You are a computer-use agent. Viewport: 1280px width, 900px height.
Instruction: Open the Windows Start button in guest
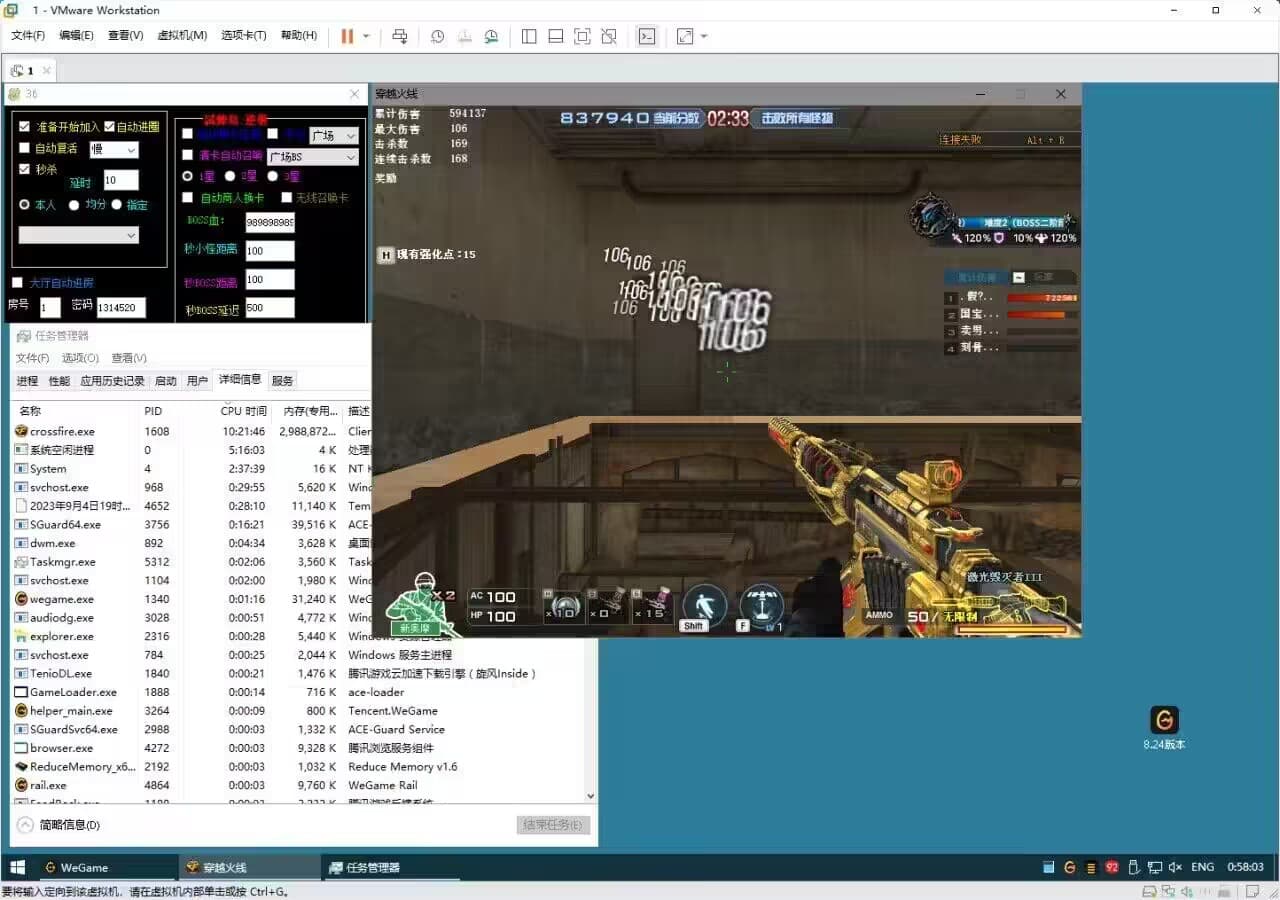pyautogui.click(x=17, y=867)
